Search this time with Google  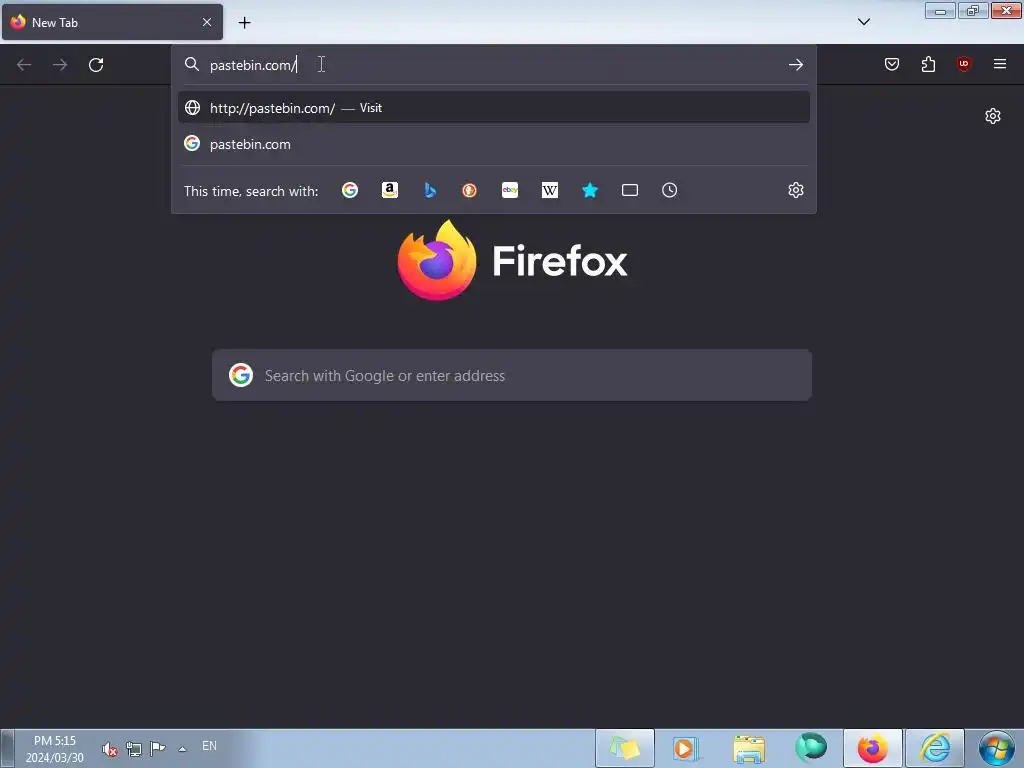click(x=350, y=190)
